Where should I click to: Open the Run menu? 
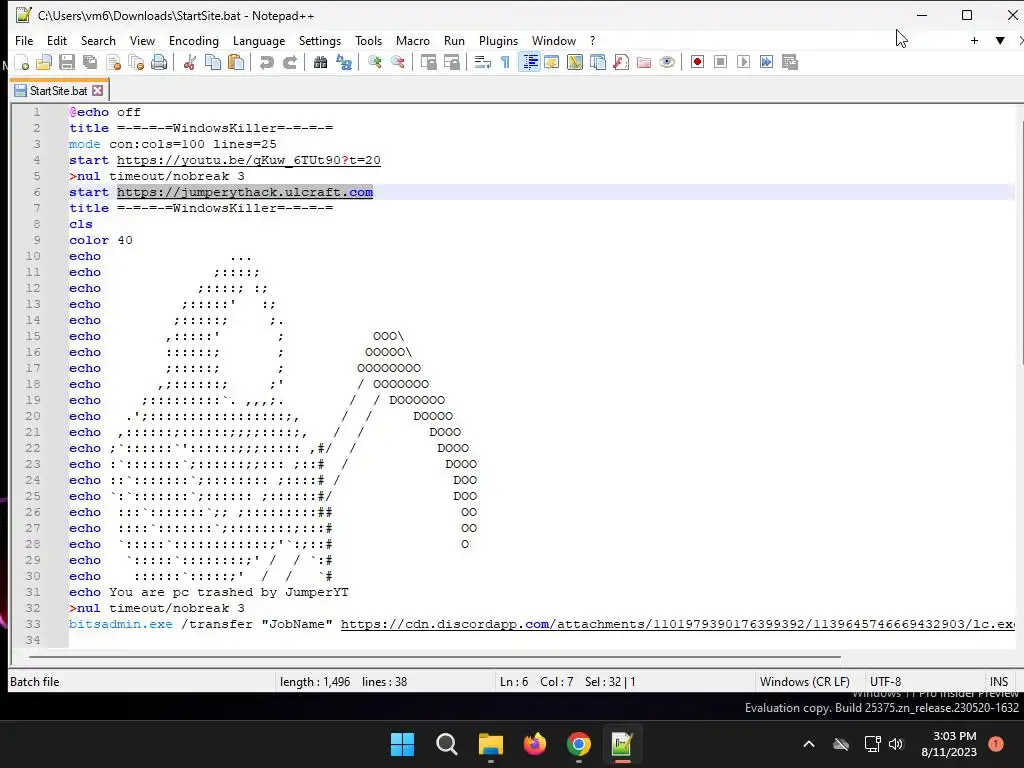click(455, 40)
